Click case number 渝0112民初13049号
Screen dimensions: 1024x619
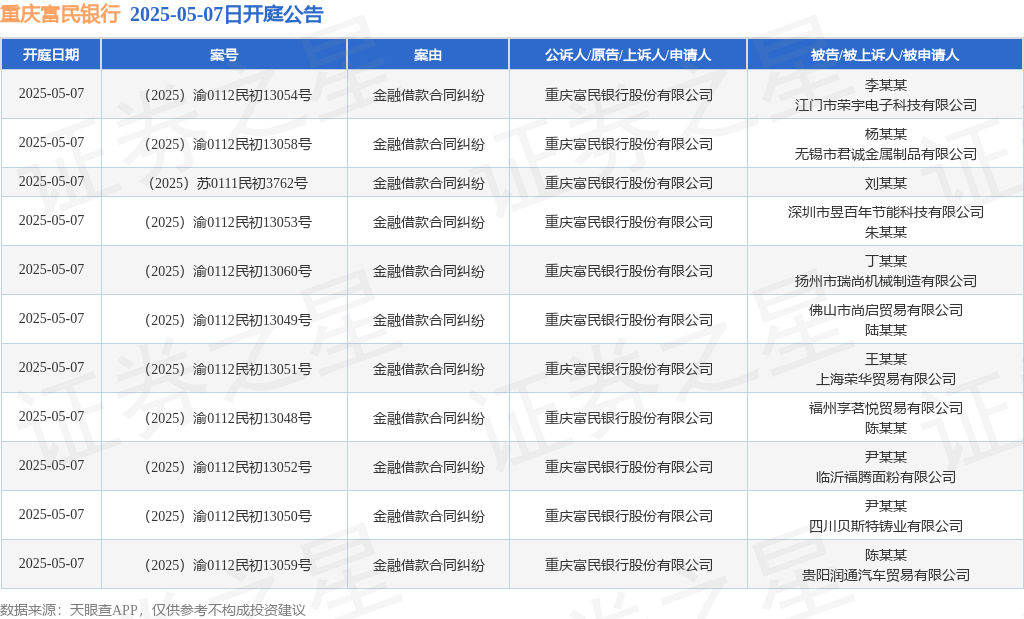coord(228,320)
